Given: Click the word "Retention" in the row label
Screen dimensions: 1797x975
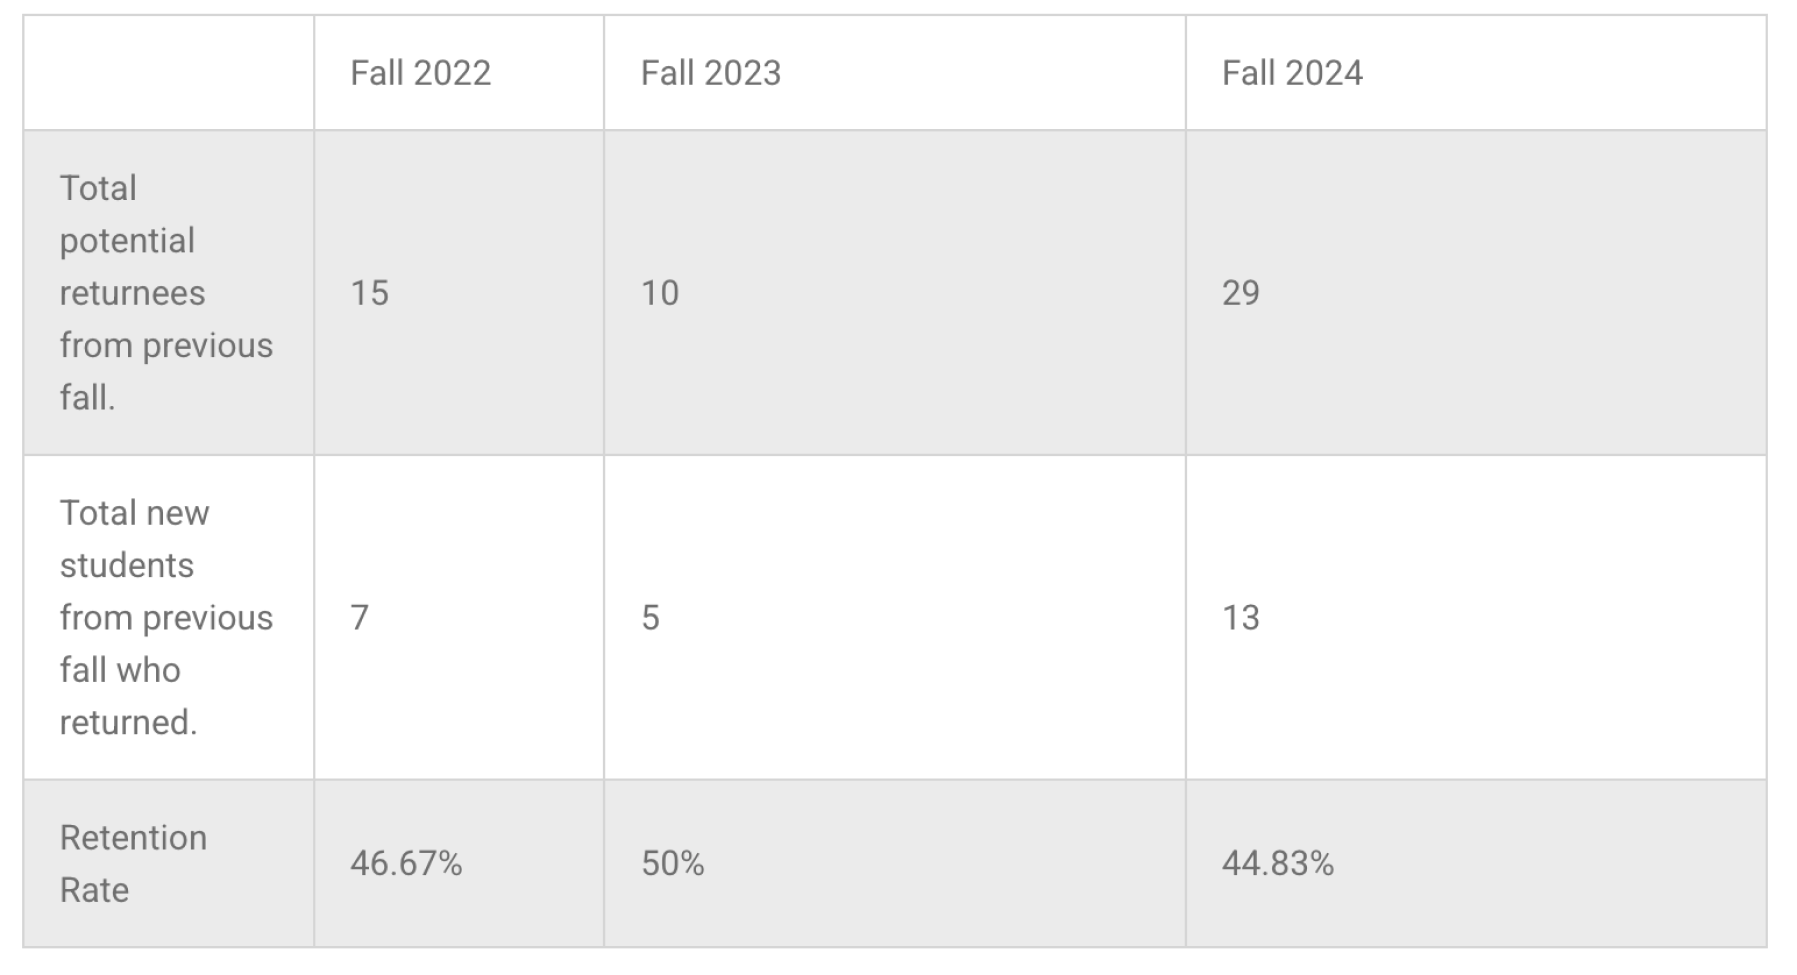Looking at the screenshot, I should 133,838.
